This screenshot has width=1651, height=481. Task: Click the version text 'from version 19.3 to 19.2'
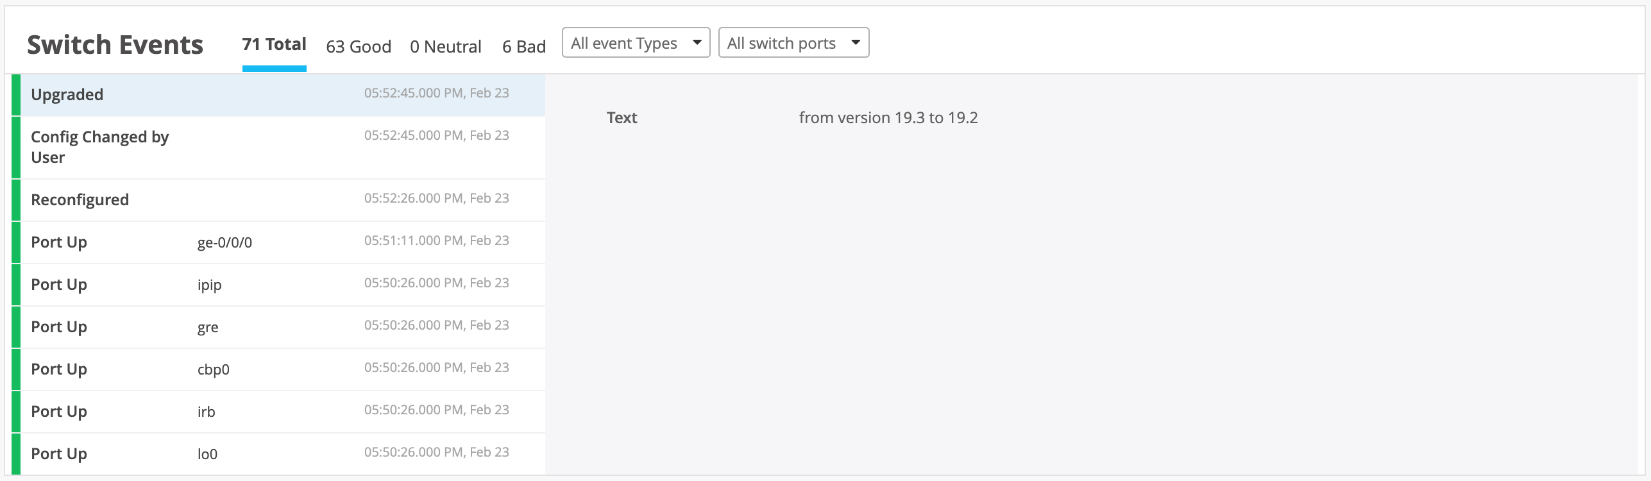(888, 118)
